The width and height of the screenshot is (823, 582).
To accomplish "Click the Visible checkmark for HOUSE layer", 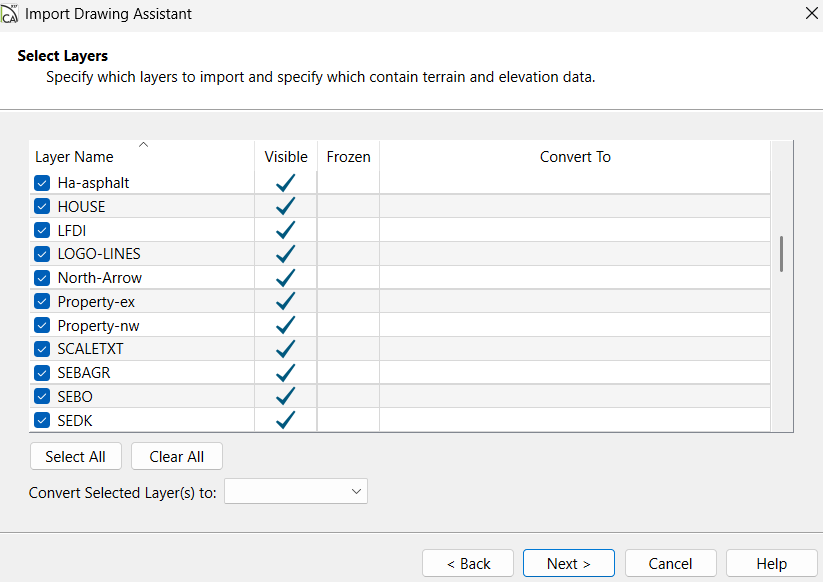I will pyautogui.click(x=286, y=206).
